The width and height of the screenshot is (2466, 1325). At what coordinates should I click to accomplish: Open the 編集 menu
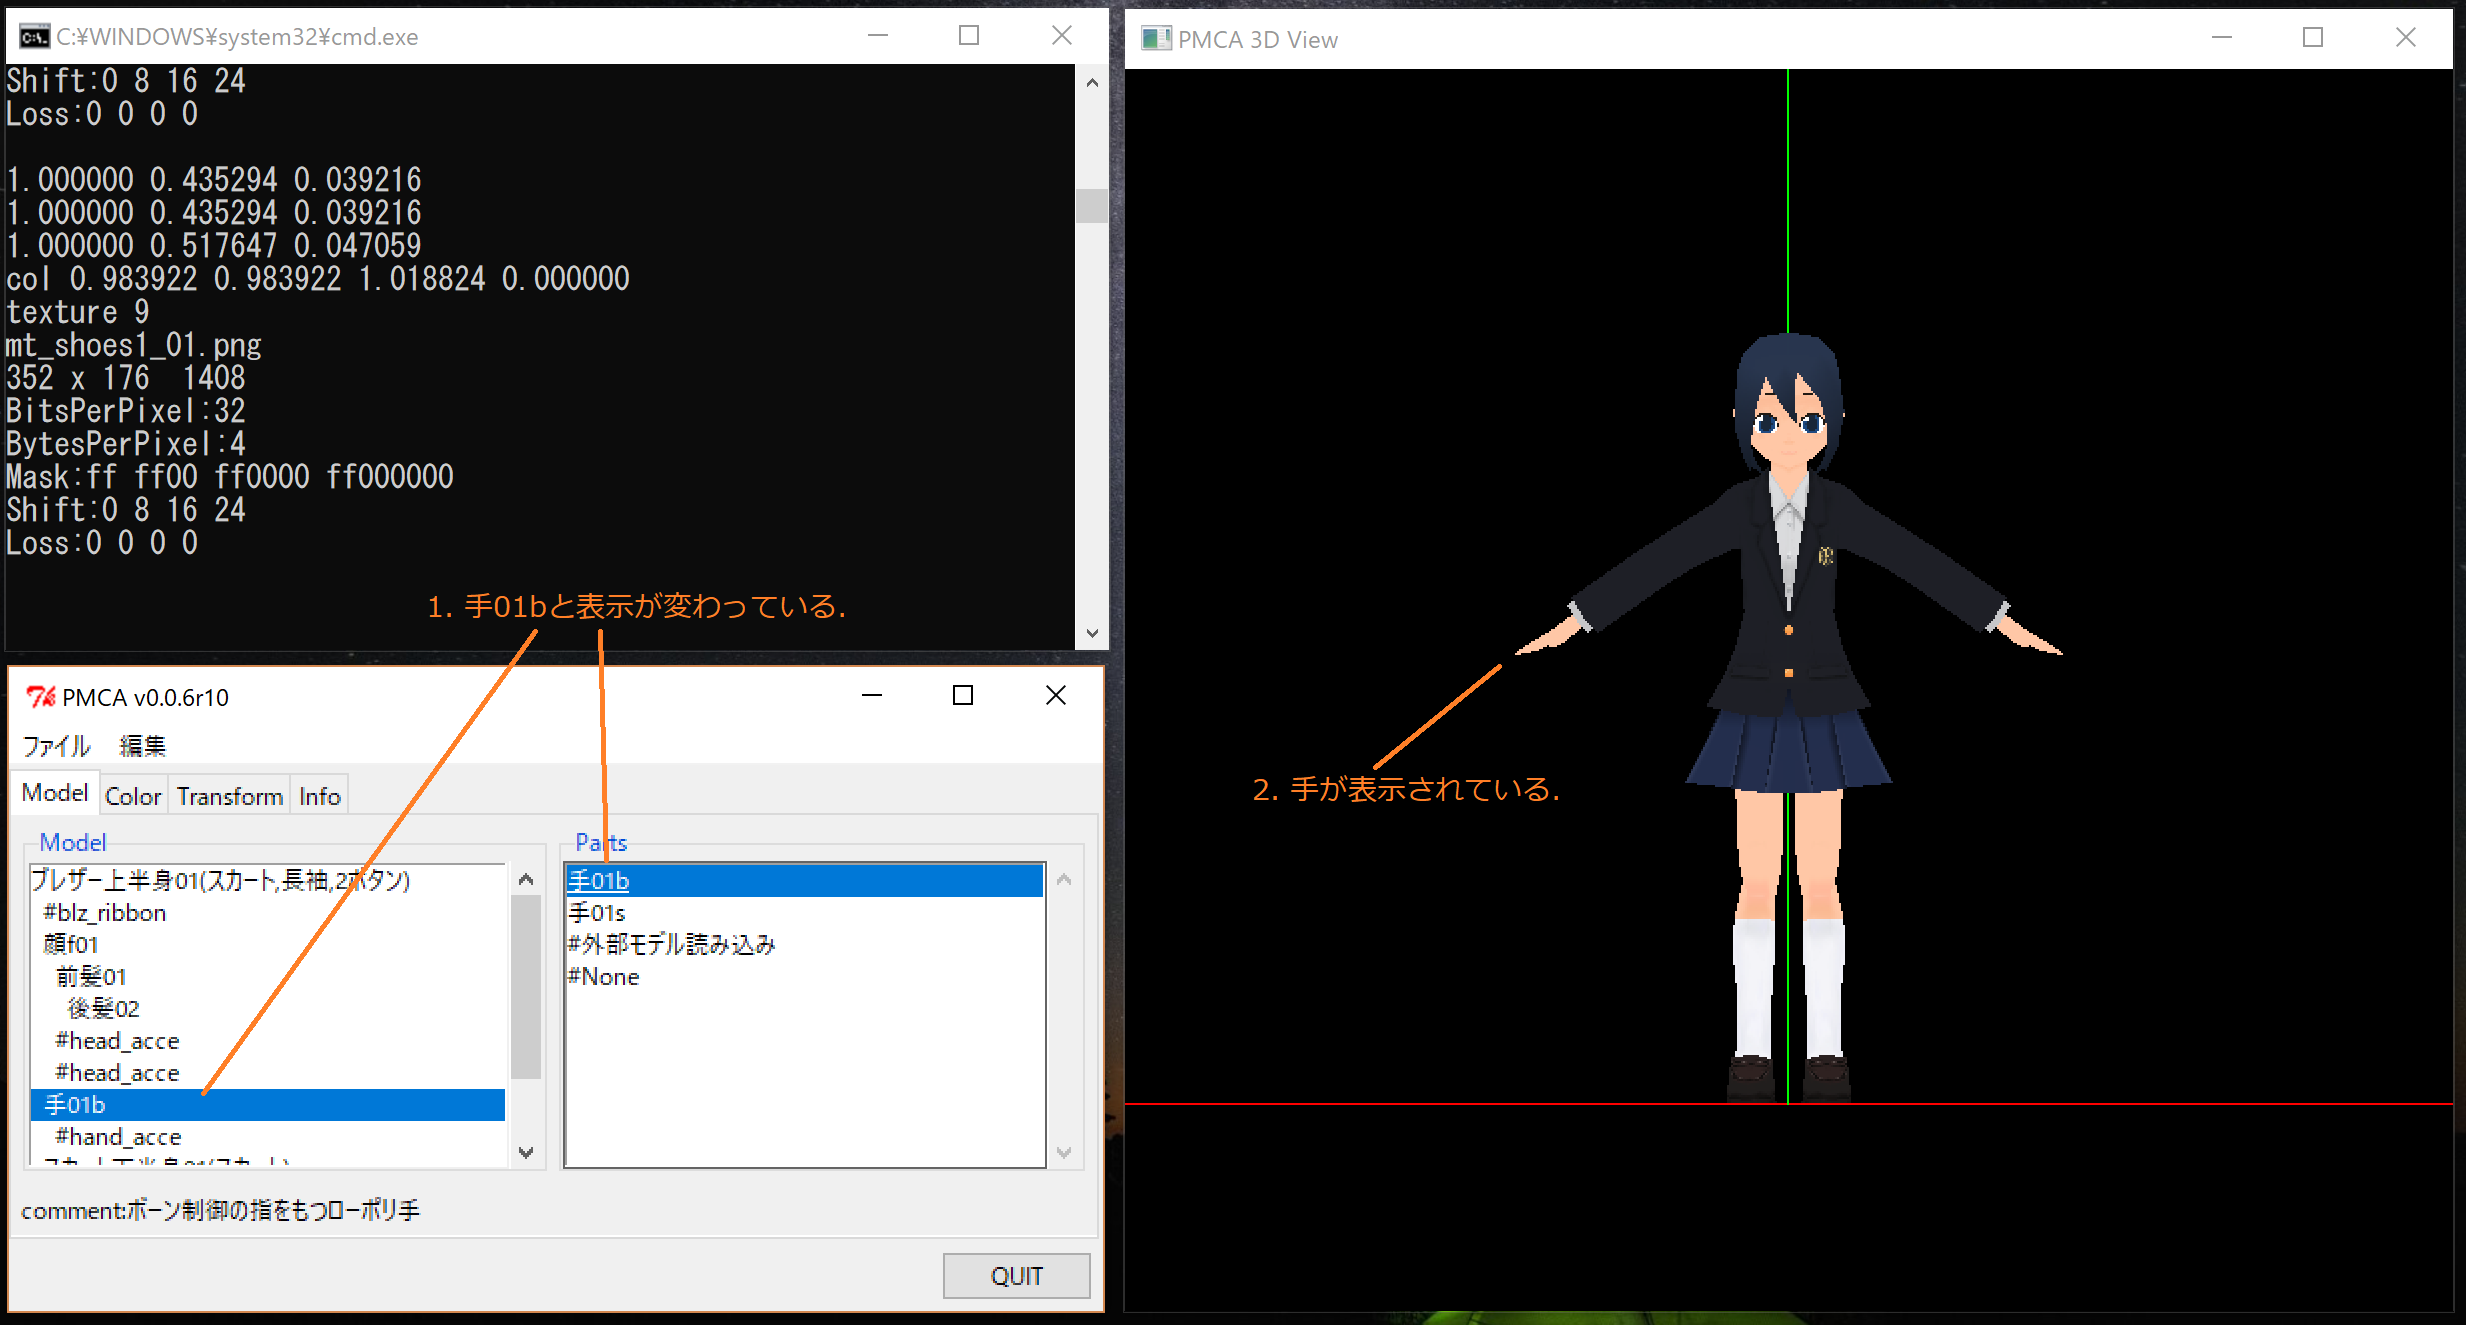[143, 746]
